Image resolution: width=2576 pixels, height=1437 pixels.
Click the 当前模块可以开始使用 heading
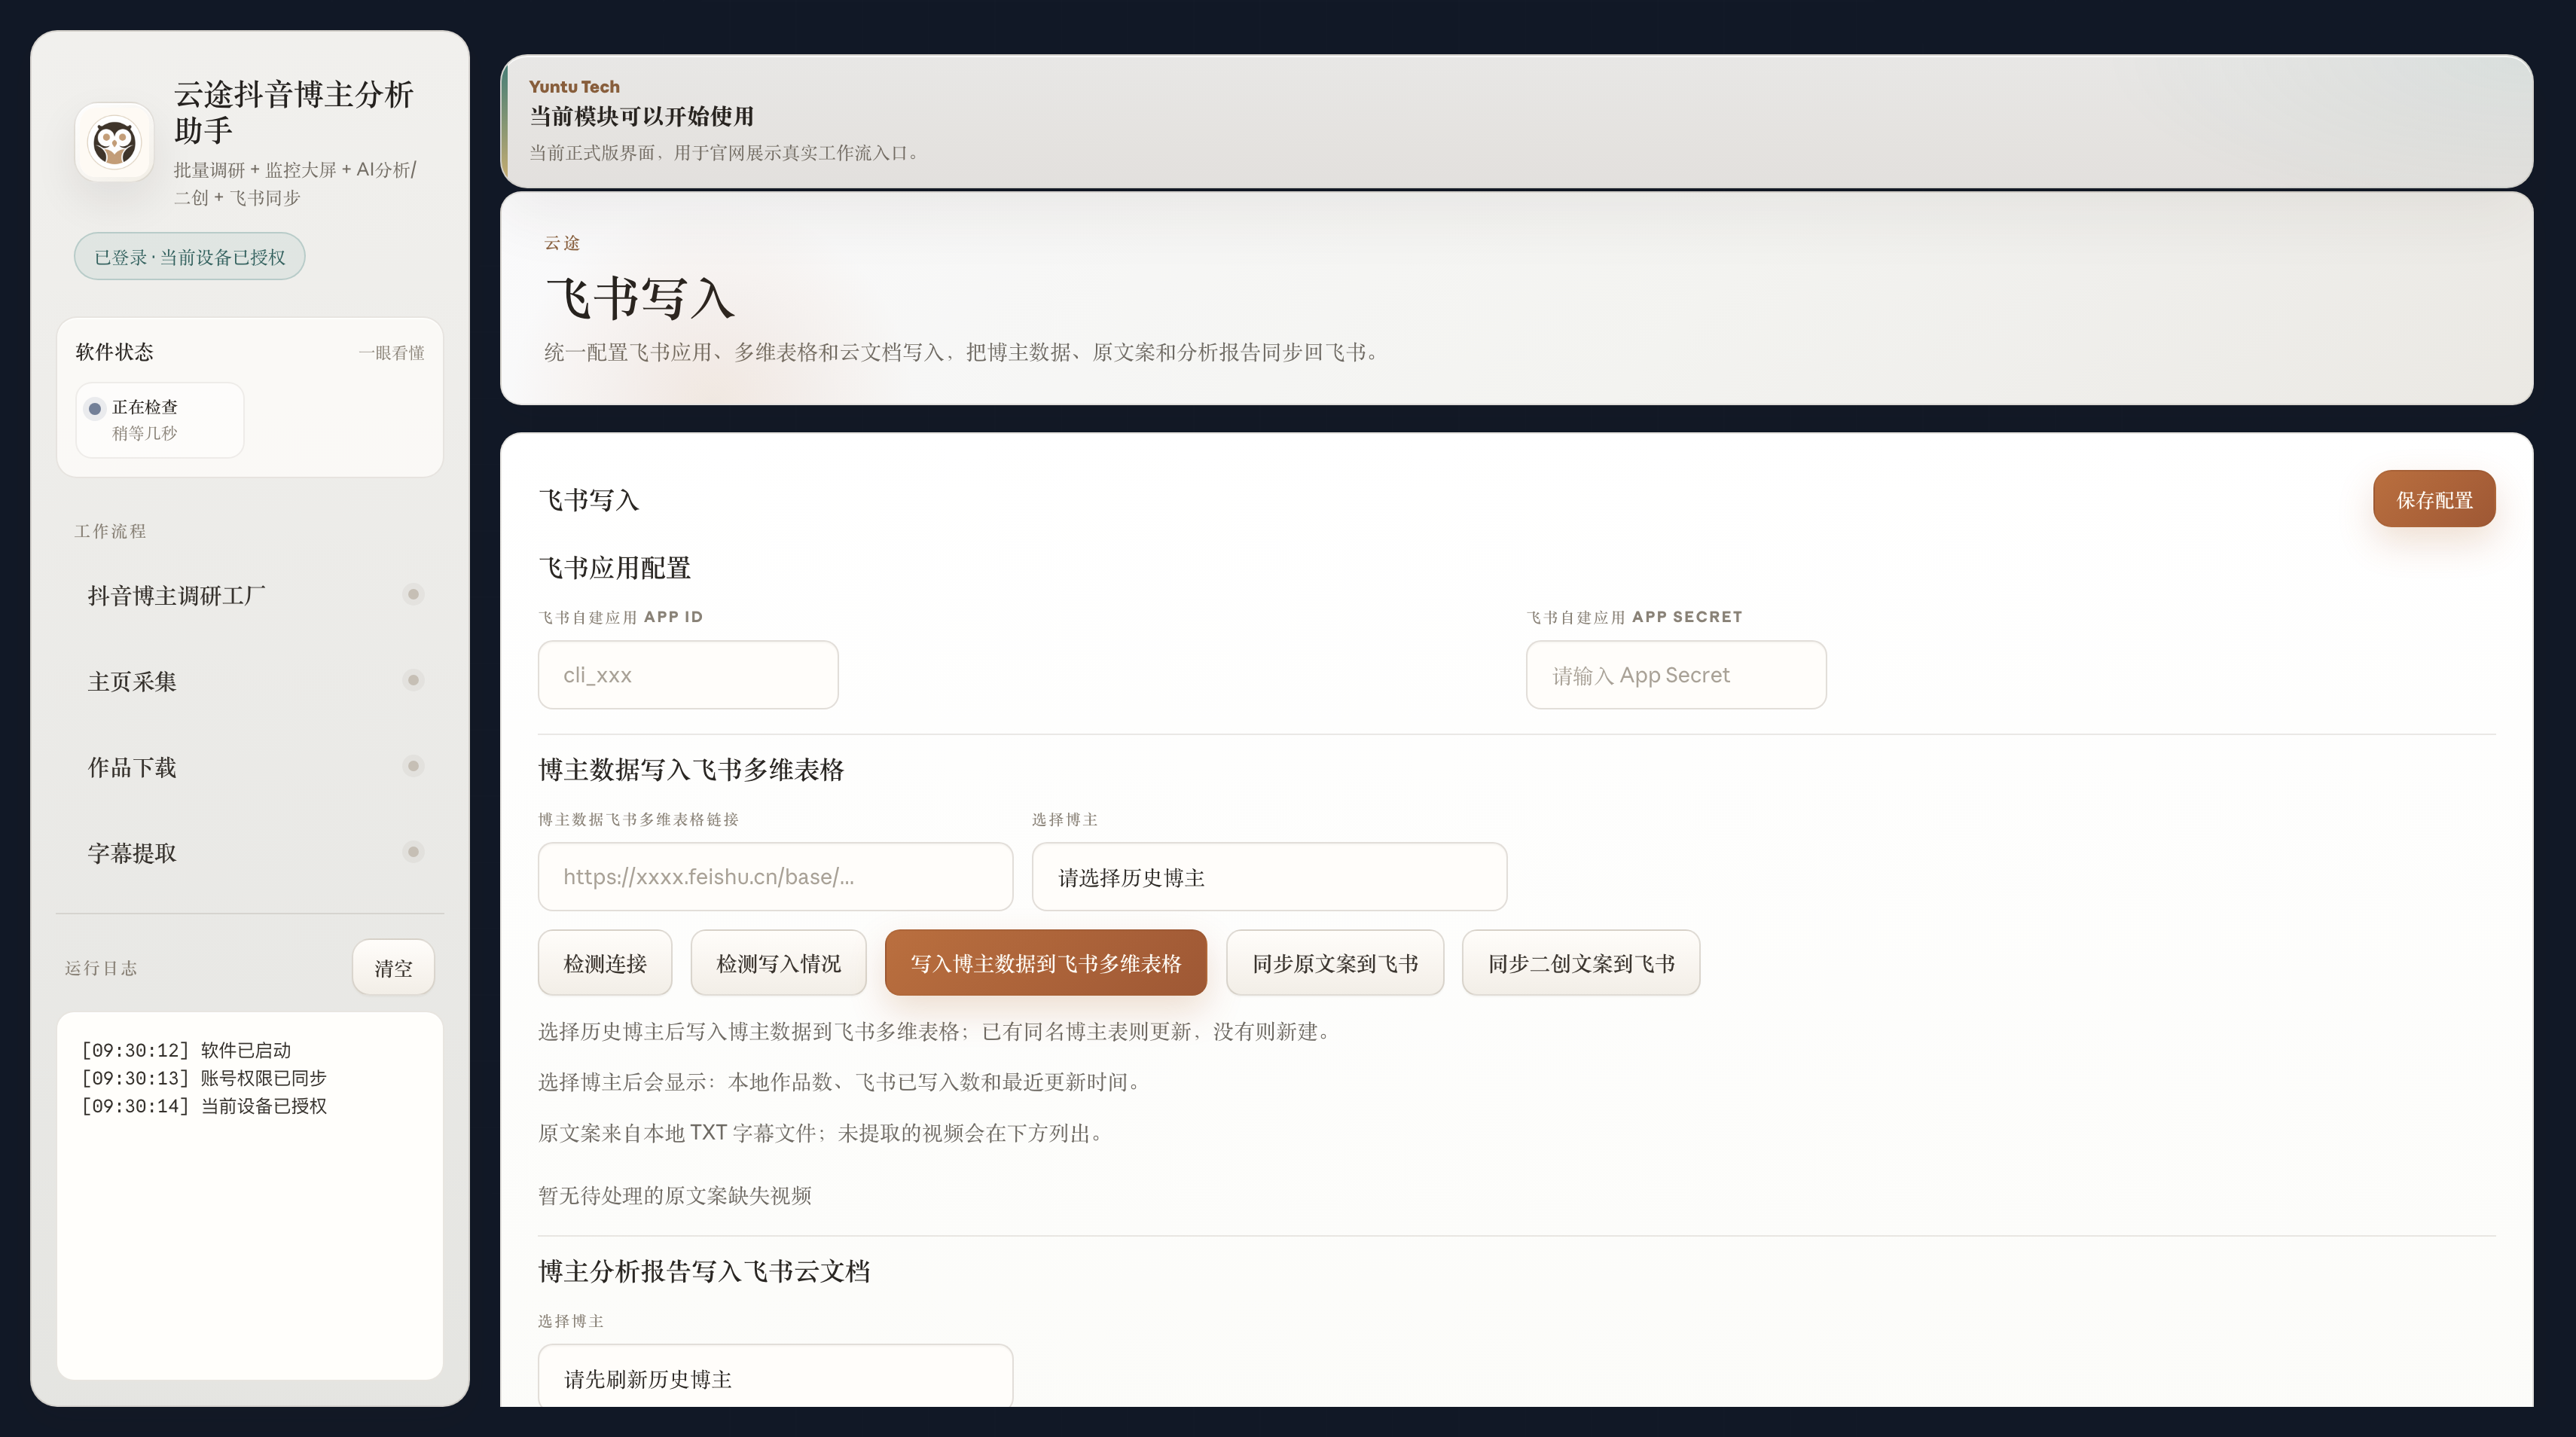click(x=641, y=117)
